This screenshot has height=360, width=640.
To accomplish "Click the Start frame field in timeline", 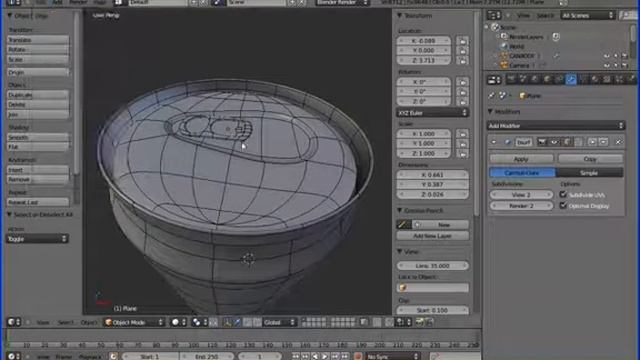I will tap(150, 356).
